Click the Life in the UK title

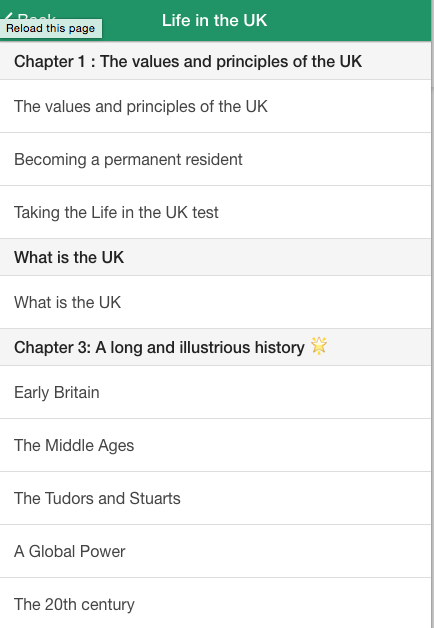(x=214, y=20)
